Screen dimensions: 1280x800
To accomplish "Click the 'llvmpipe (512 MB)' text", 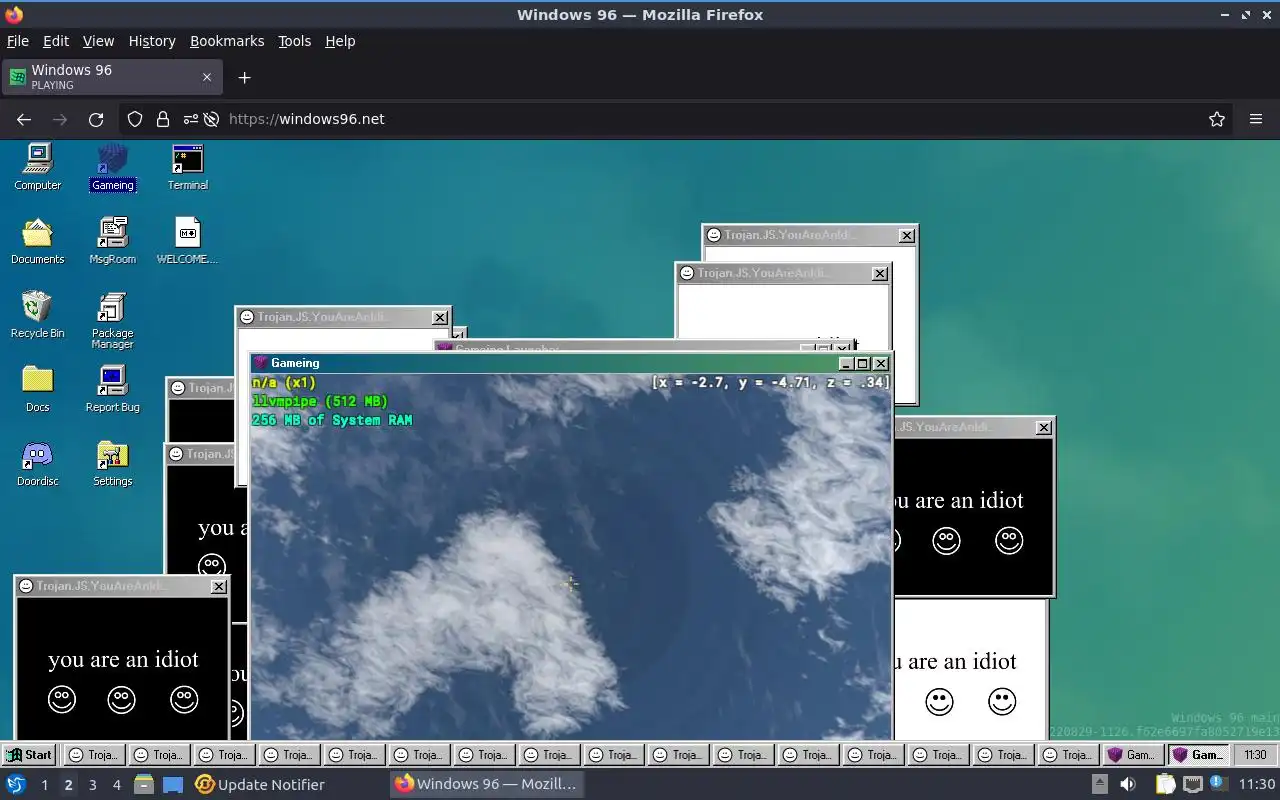I will (x=320, y=401).
